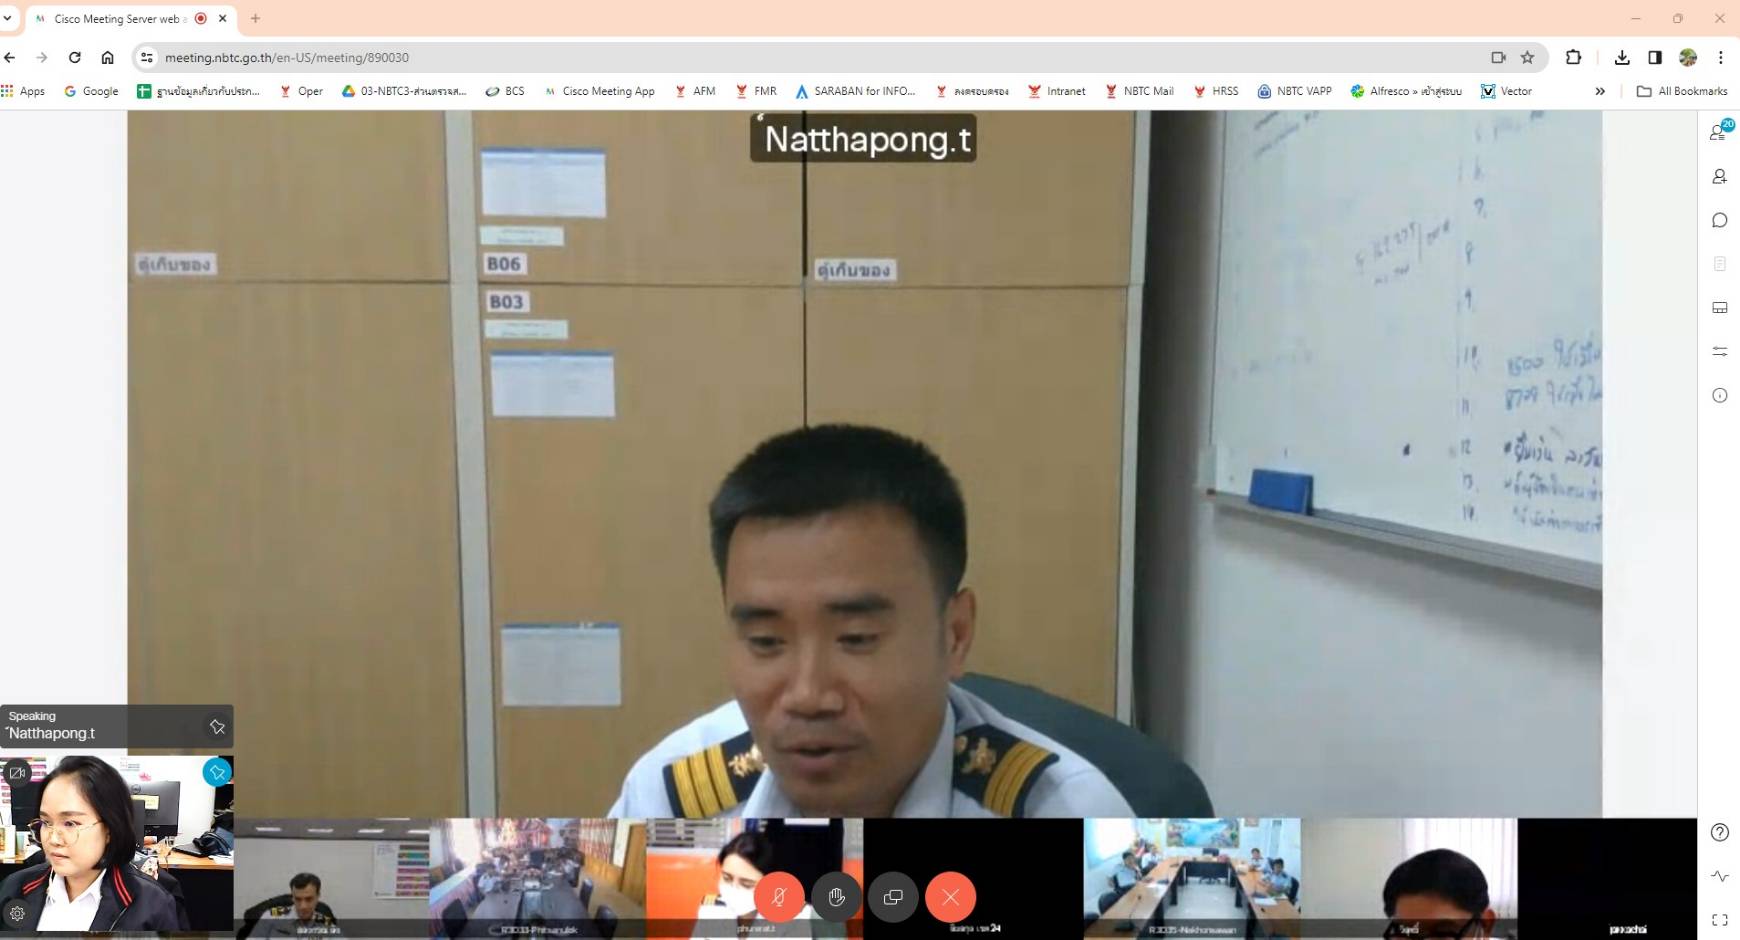Select the R3033-Phitsanulok video thumbnail
1740x940 pixels.
(x=538, y=878)
